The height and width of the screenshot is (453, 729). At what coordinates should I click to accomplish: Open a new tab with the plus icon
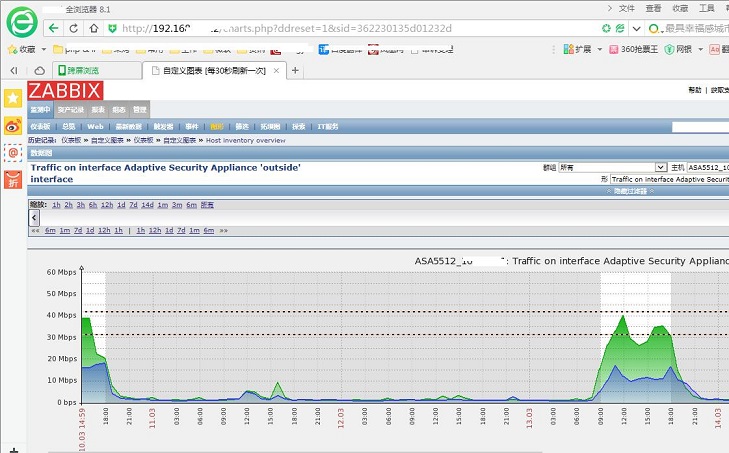(295, 70)
